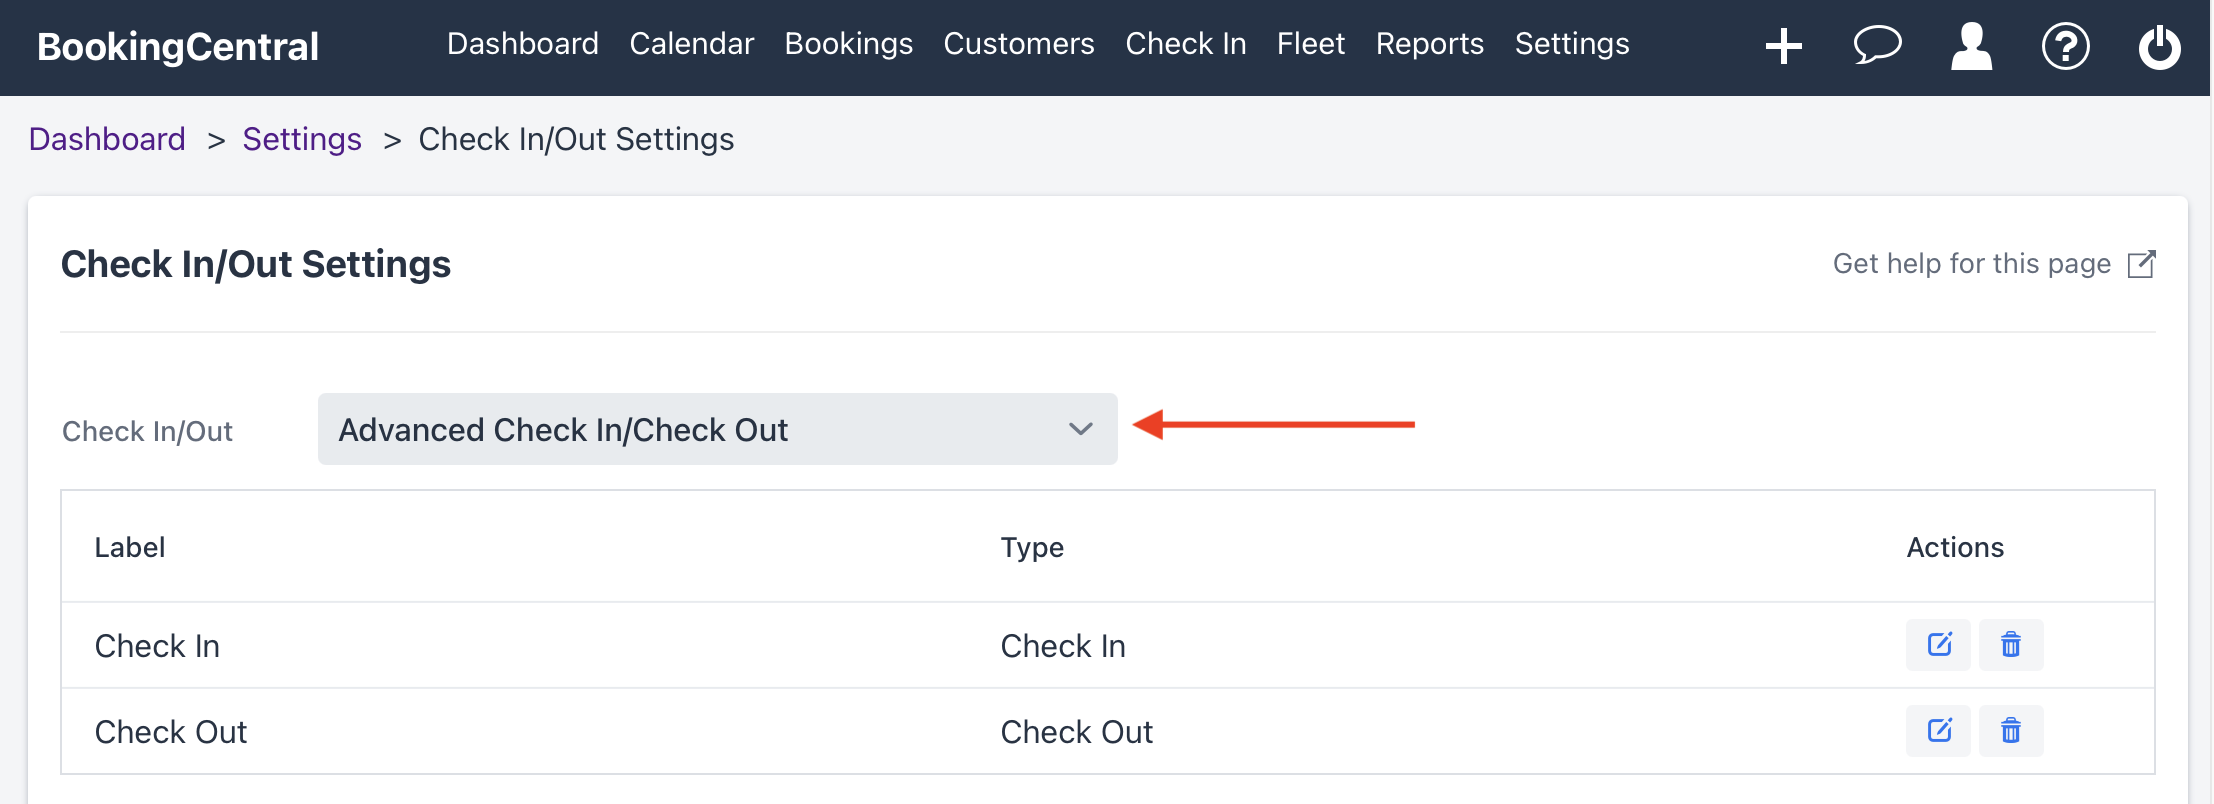Viewport: 2214px width, 804px height.
Task: Select the Check Out label cell
Action: pyautogui.click(x=170, y=732)
